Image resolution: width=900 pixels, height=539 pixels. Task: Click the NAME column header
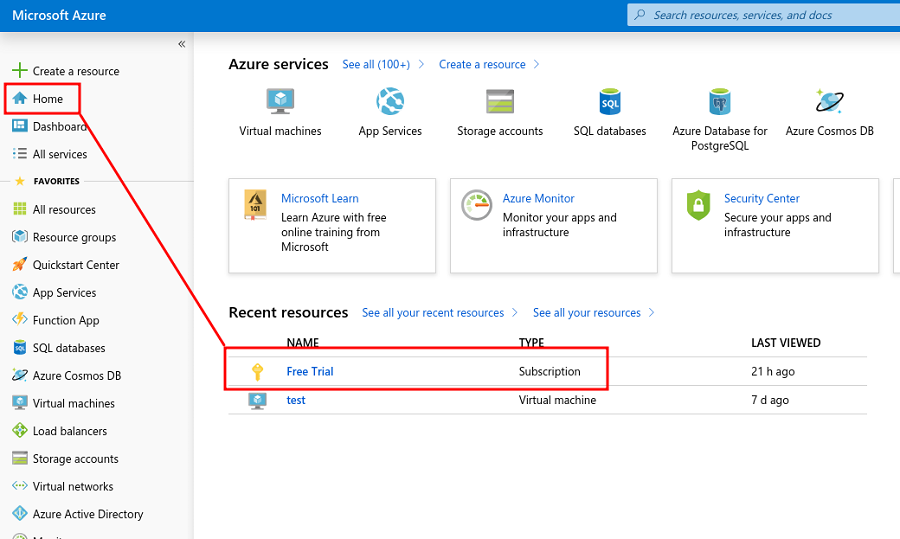click(302, 343)
